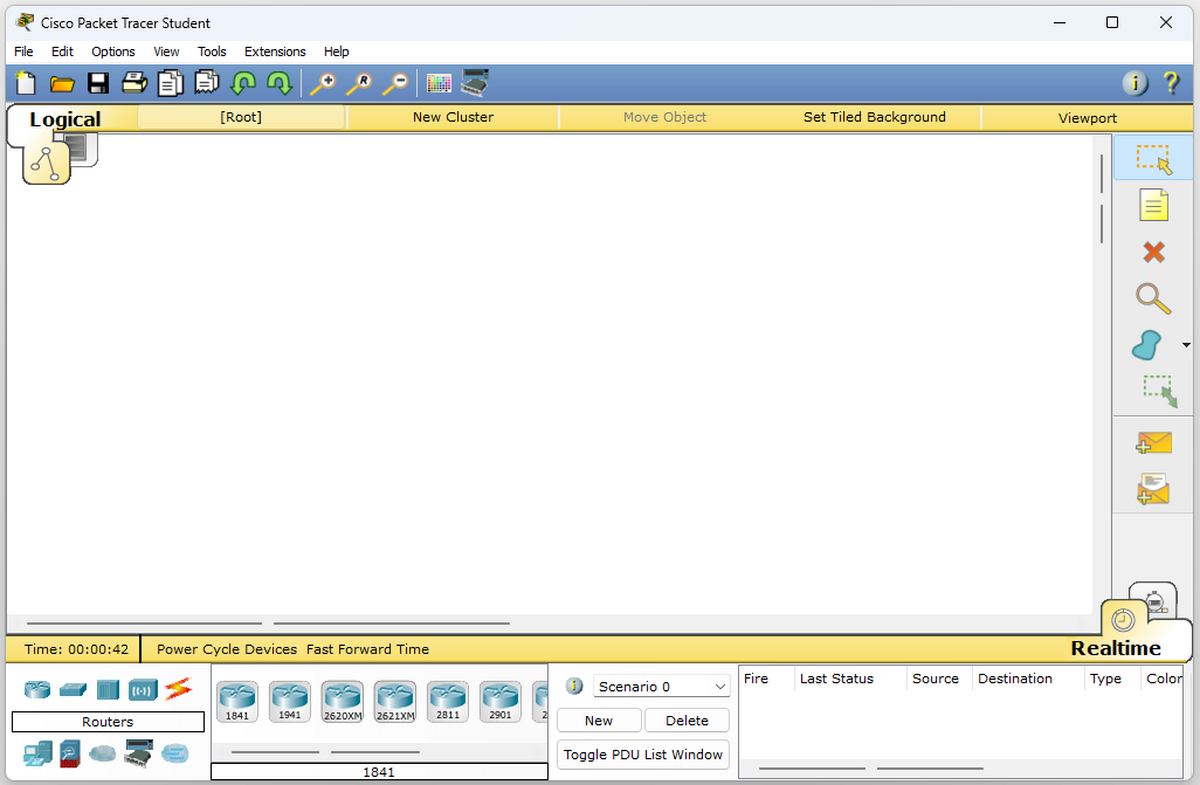Screen dimensions: 1200x785
Task: Open help via the question mark icon
Action: click(1171, 84)
